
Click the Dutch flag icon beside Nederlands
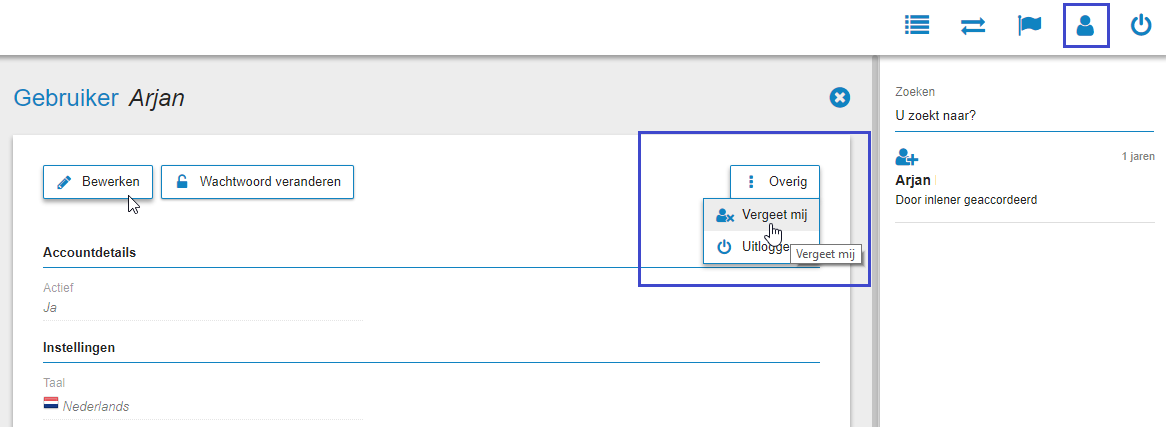[x=51, y=405]
